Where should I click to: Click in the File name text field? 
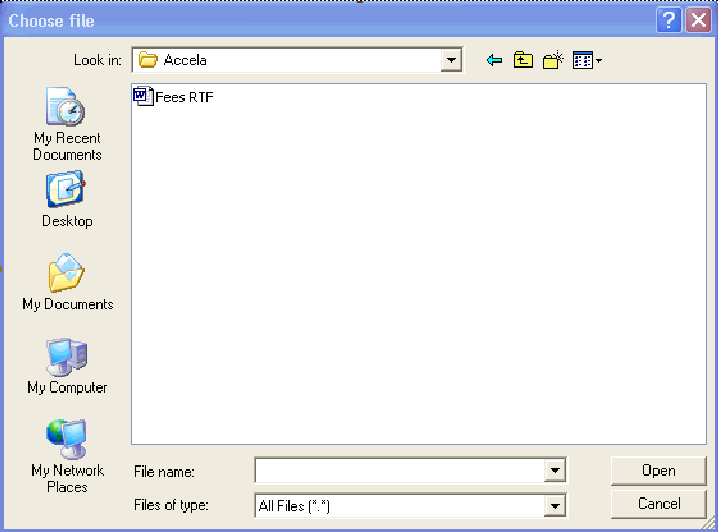400,471
